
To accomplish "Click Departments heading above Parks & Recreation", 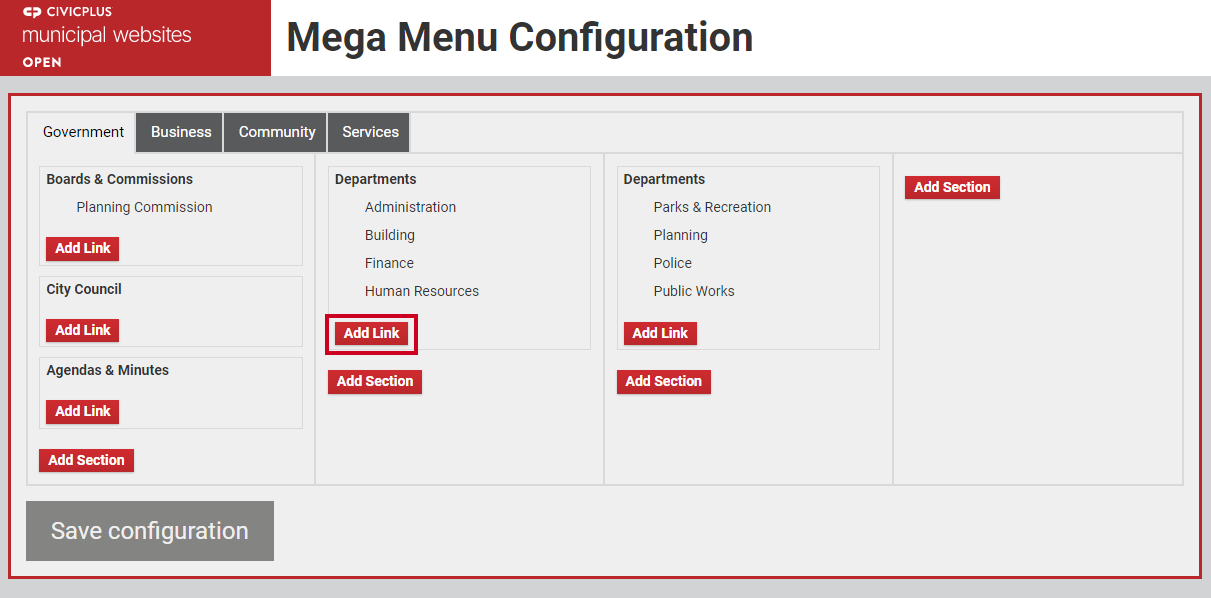I will (x=664, y=179).
